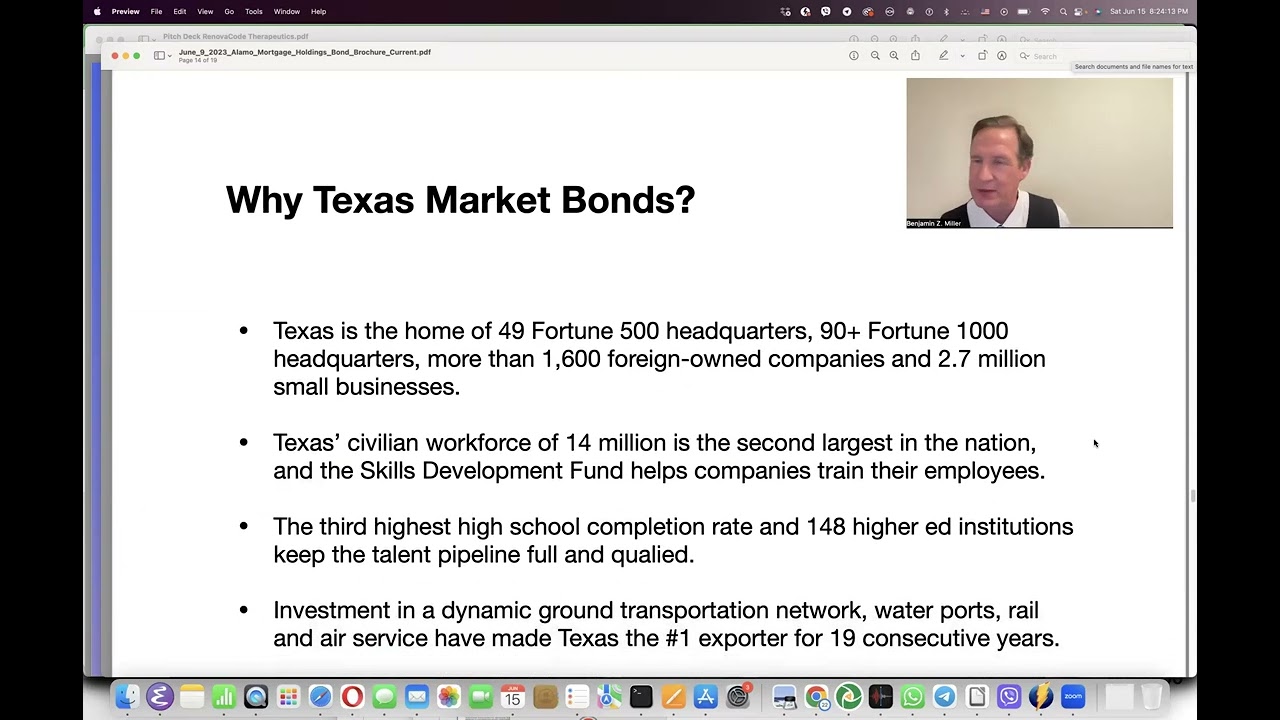
Task: Open Numbers from the Dock
Action: click(x=223, y=697)
